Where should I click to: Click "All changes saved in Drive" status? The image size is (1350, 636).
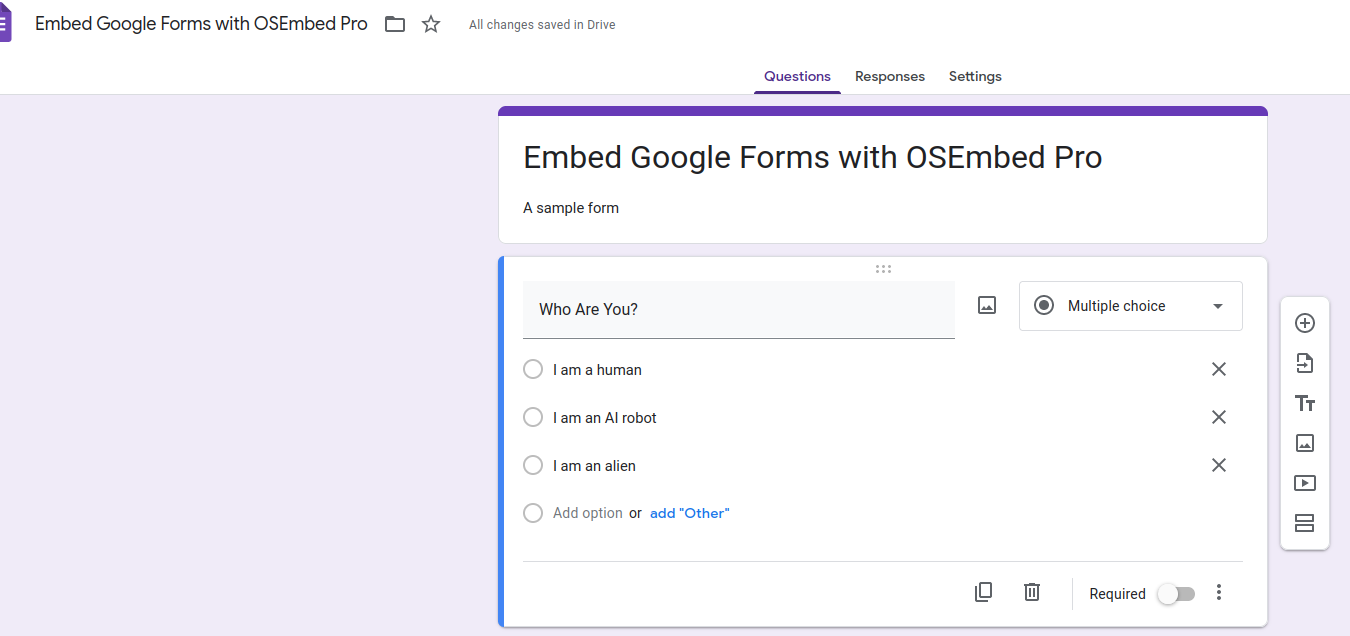click(x=542, y=25)
